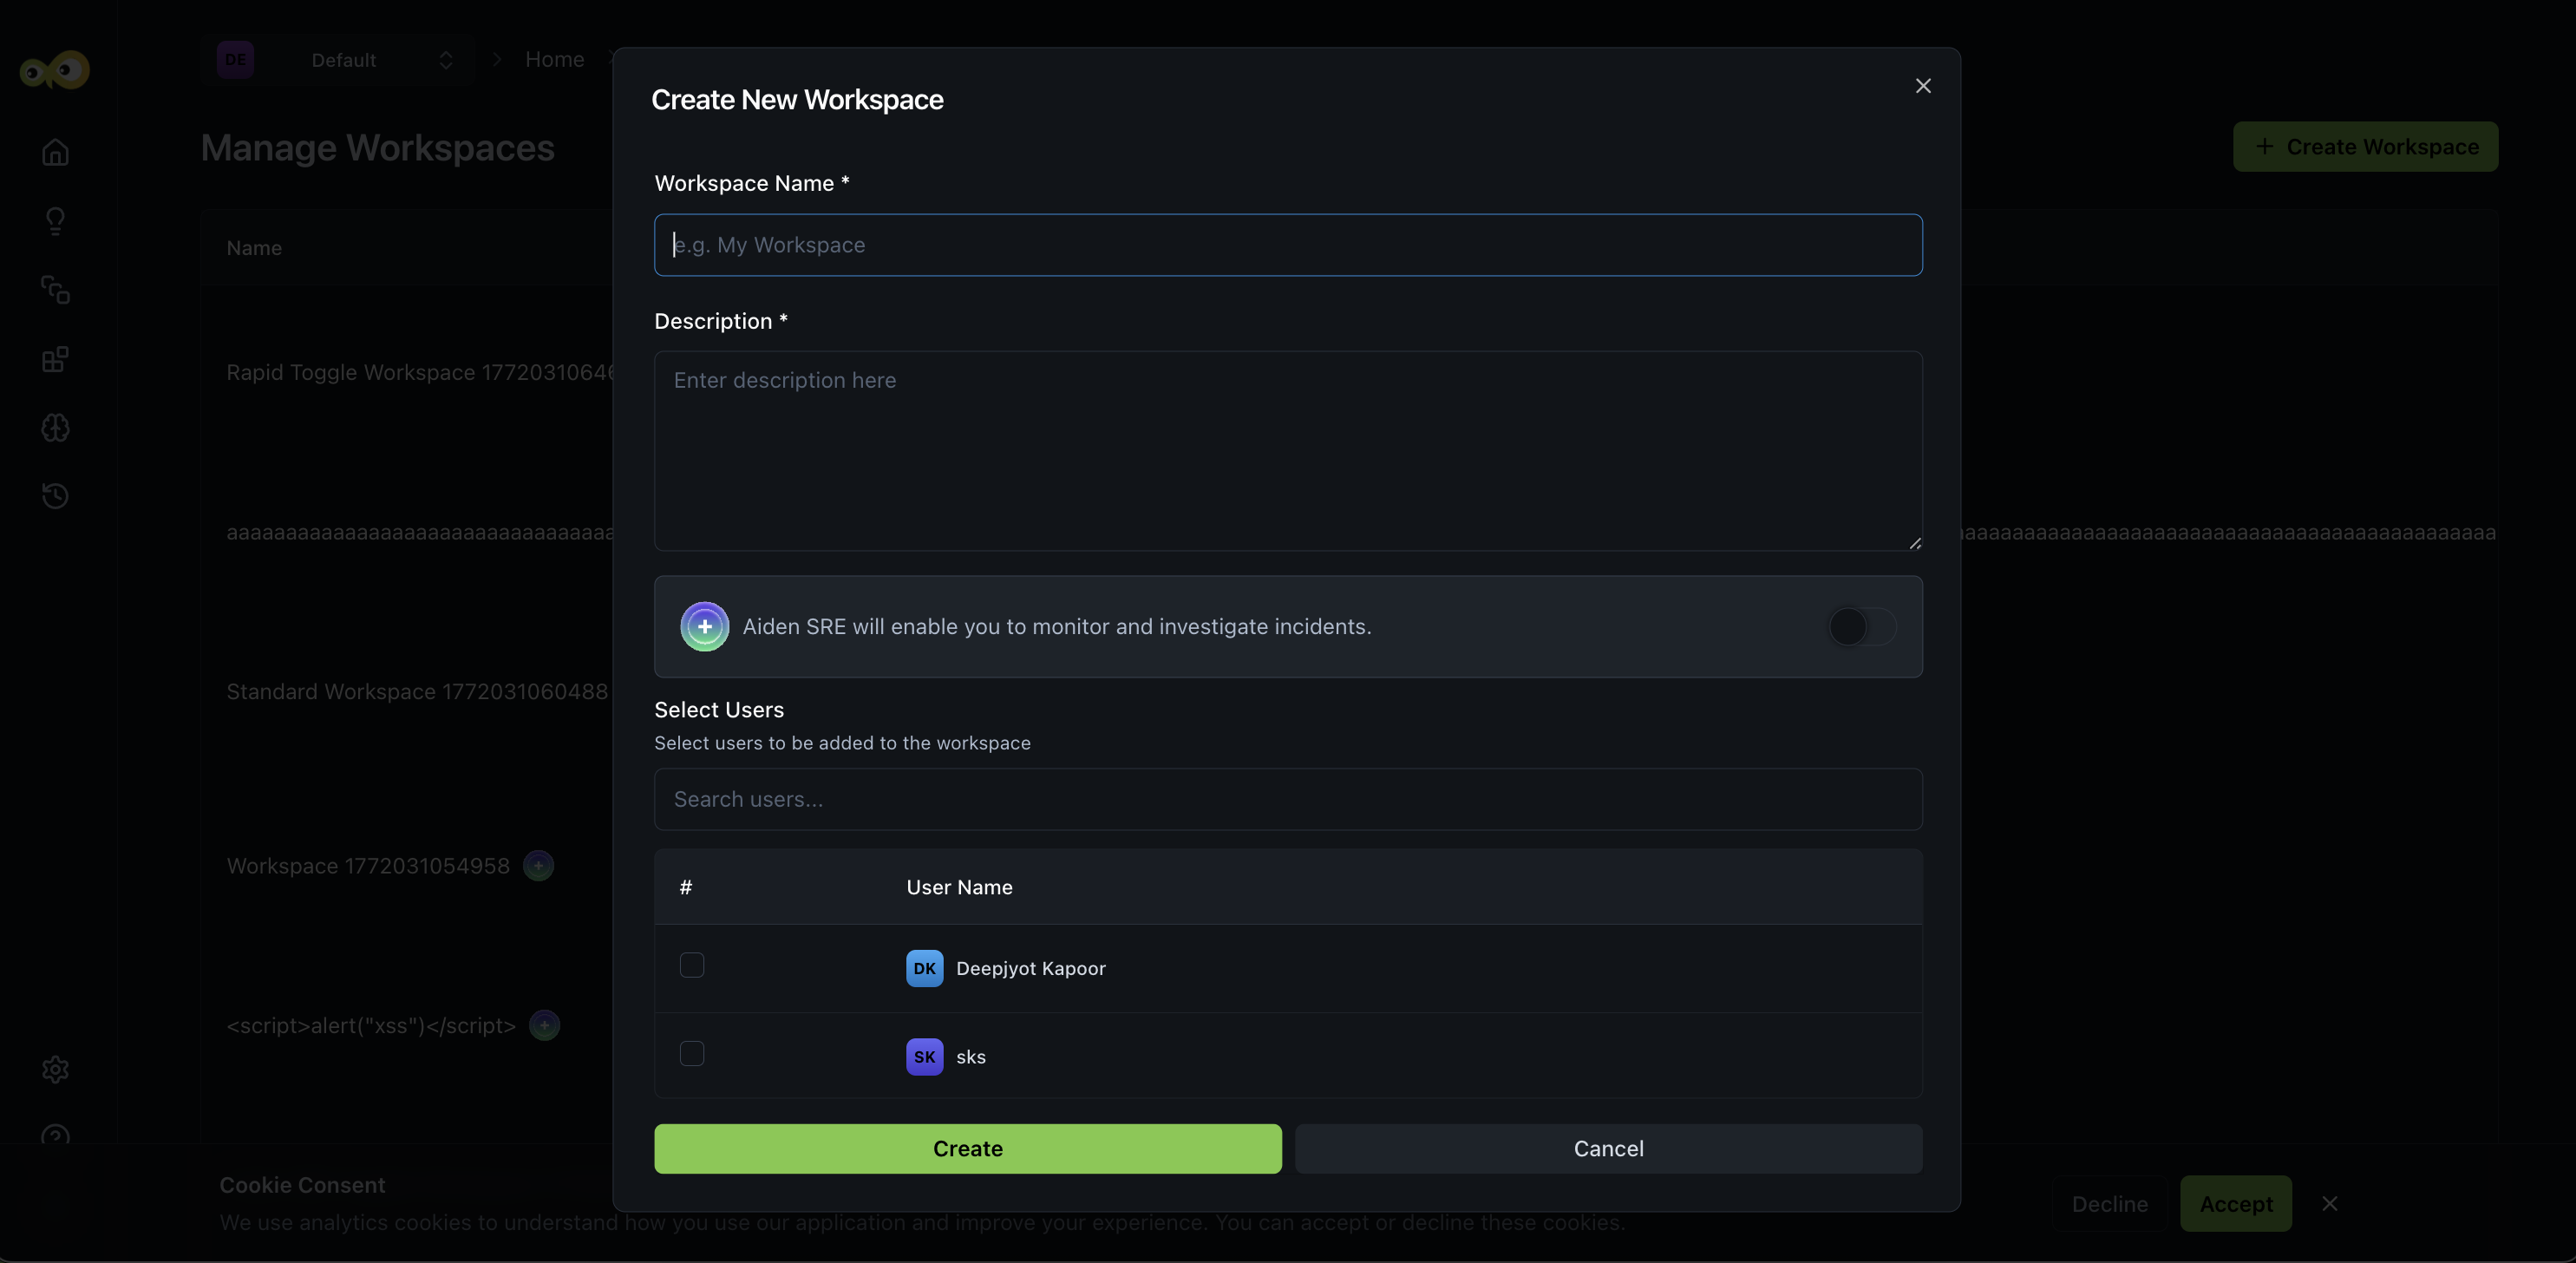Click the DK avatar for Deepjyot Kapoor

924,968
